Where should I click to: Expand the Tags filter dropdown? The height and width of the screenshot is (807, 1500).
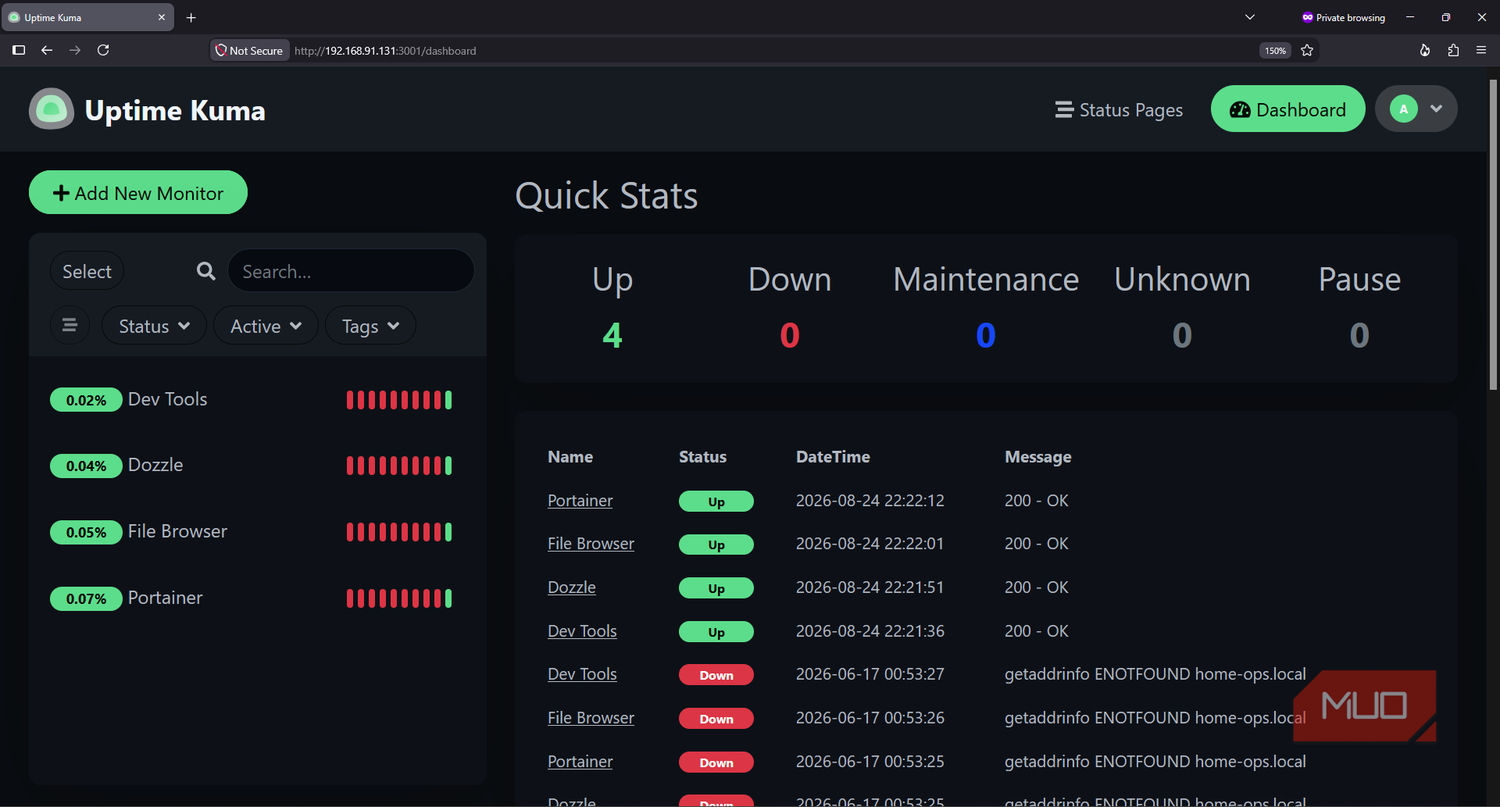coord(371,326)
